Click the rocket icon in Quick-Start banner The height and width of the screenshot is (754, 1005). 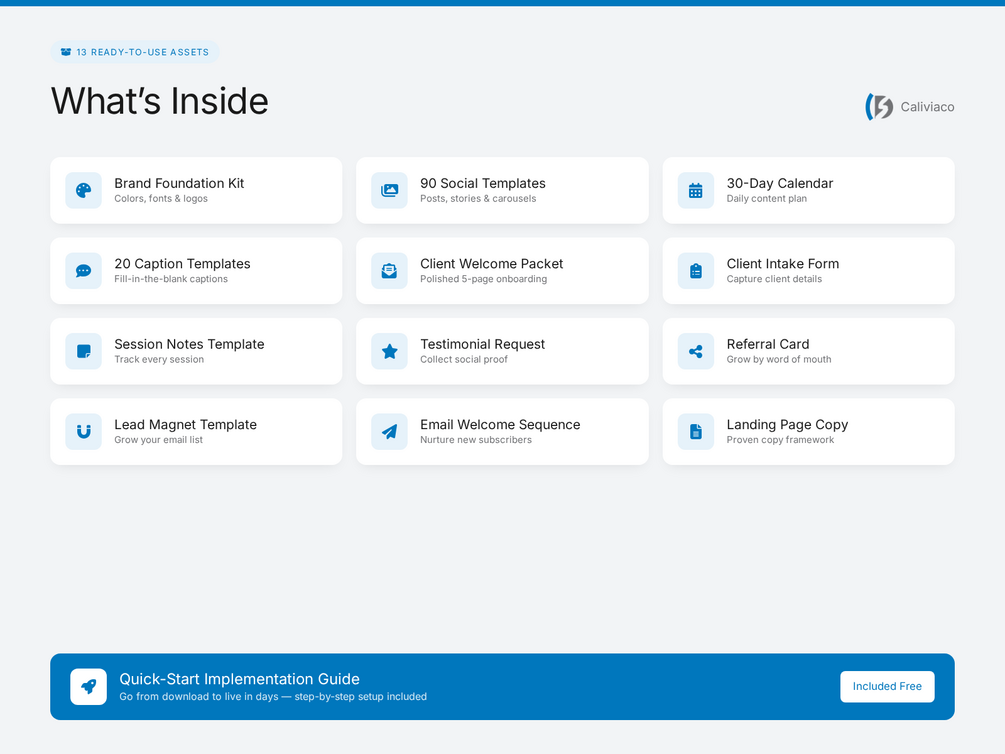click(x=88, y=687)
